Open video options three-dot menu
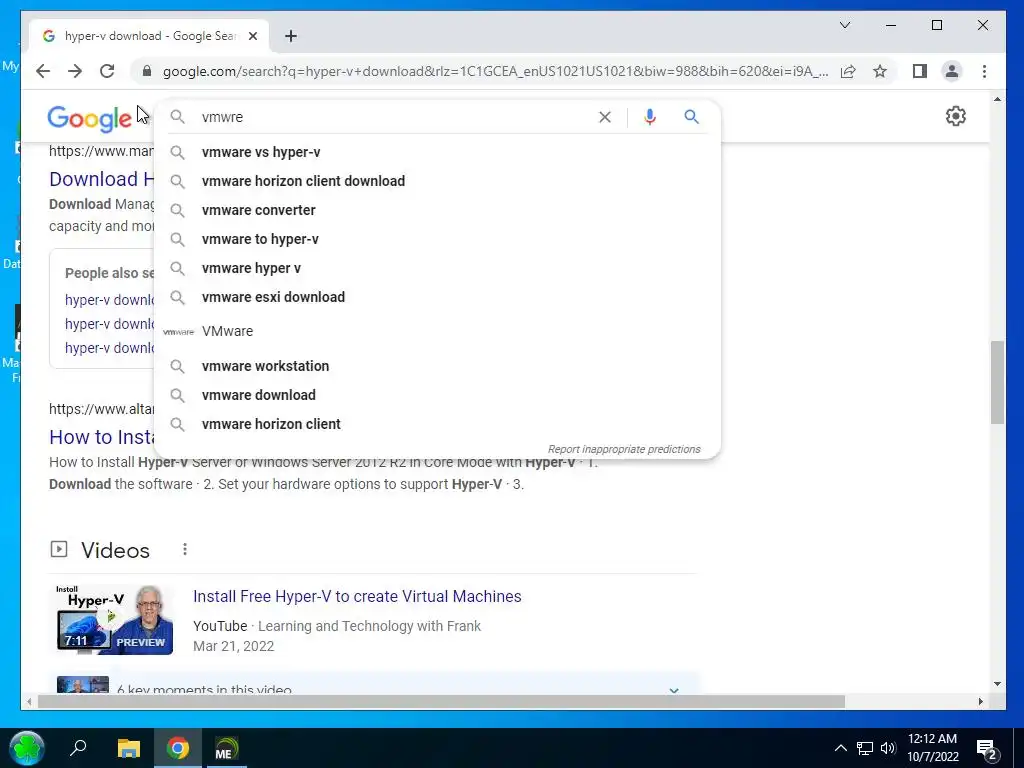Image resolution: width=1024 pixels, height=768 pixels. pyautogui.click(x=185, y=549)
